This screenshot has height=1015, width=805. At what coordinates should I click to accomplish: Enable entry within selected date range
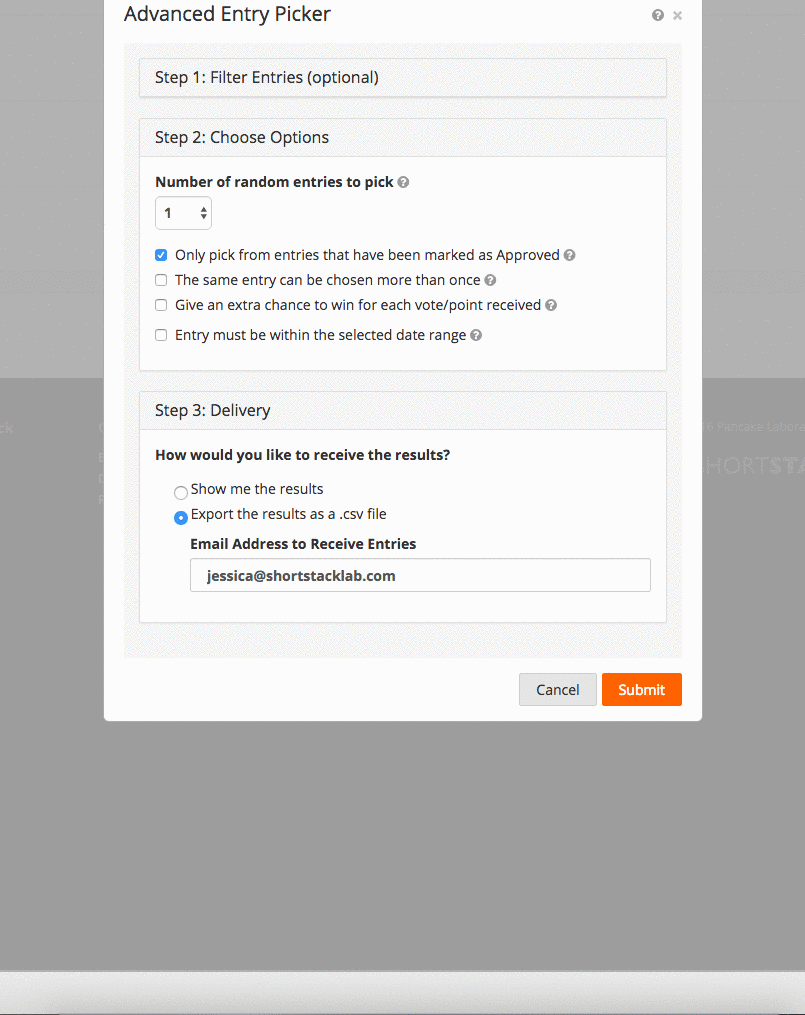(x=161, y=335)
